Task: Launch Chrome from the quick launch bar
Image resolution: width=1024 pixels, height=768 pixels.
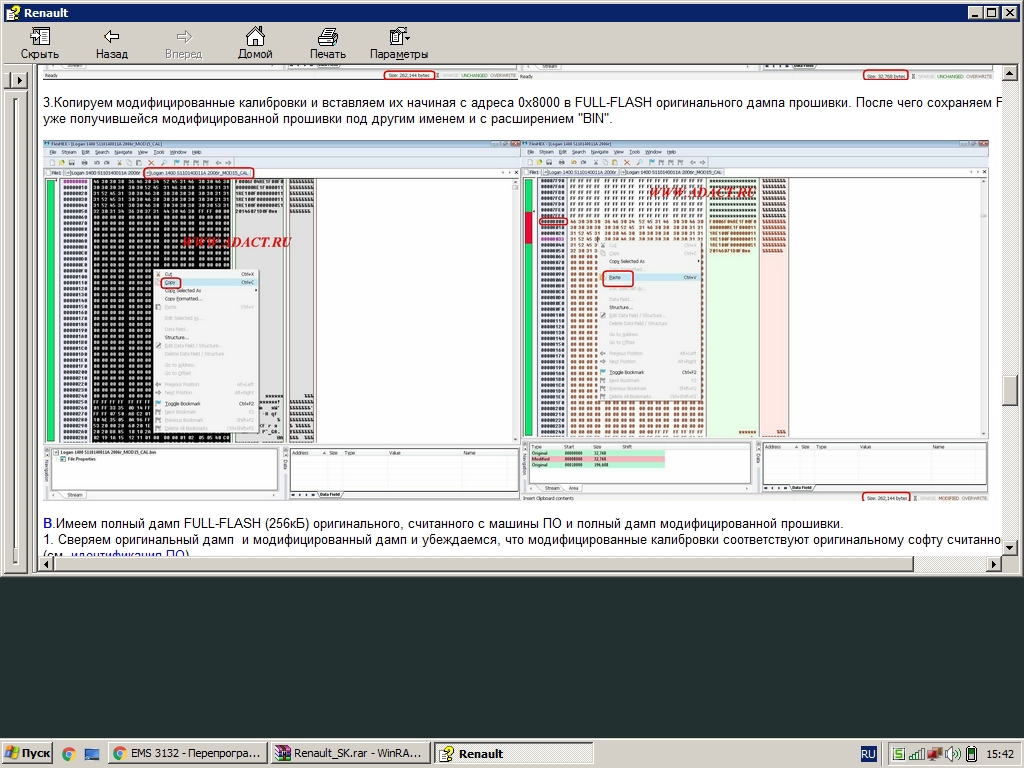Action: pyautogui.click(x=69, y=754)
